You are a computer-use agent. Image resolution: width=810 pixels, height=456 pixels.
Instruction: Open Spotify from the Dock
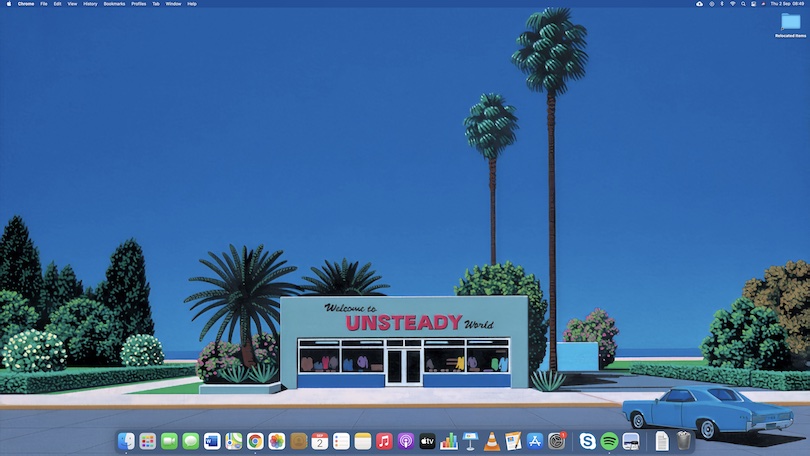[609, 442]
